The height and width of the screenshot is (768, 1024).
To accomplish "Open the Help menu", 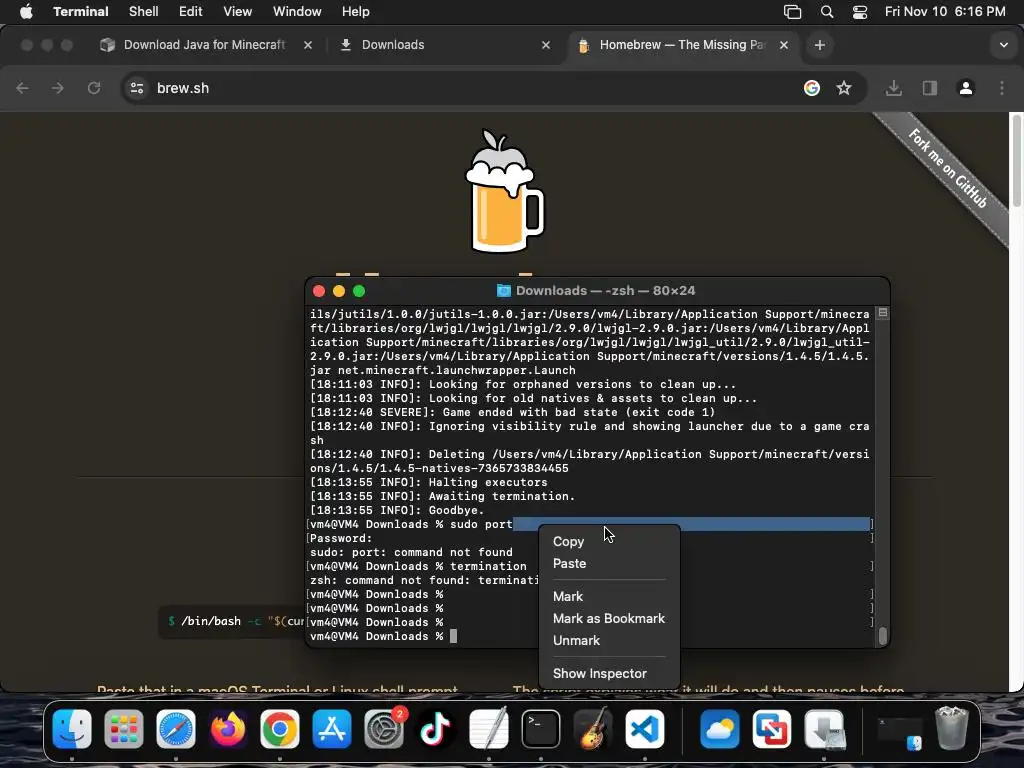I will tap(355, 12).
